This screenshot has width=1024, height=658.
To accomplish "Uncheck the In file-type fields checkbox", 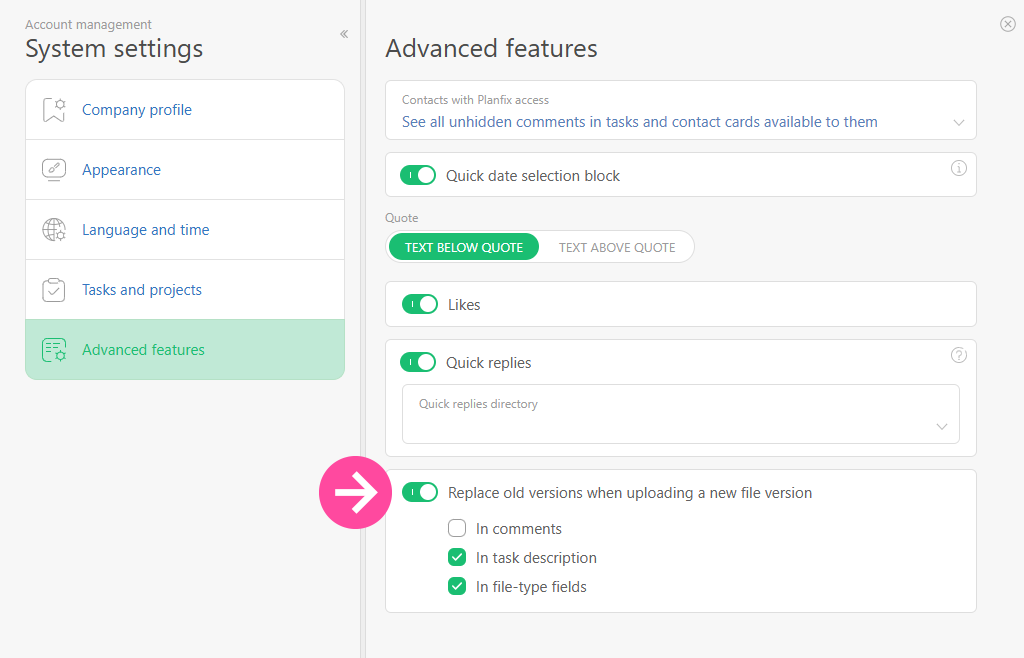I will tap(457, 586).
